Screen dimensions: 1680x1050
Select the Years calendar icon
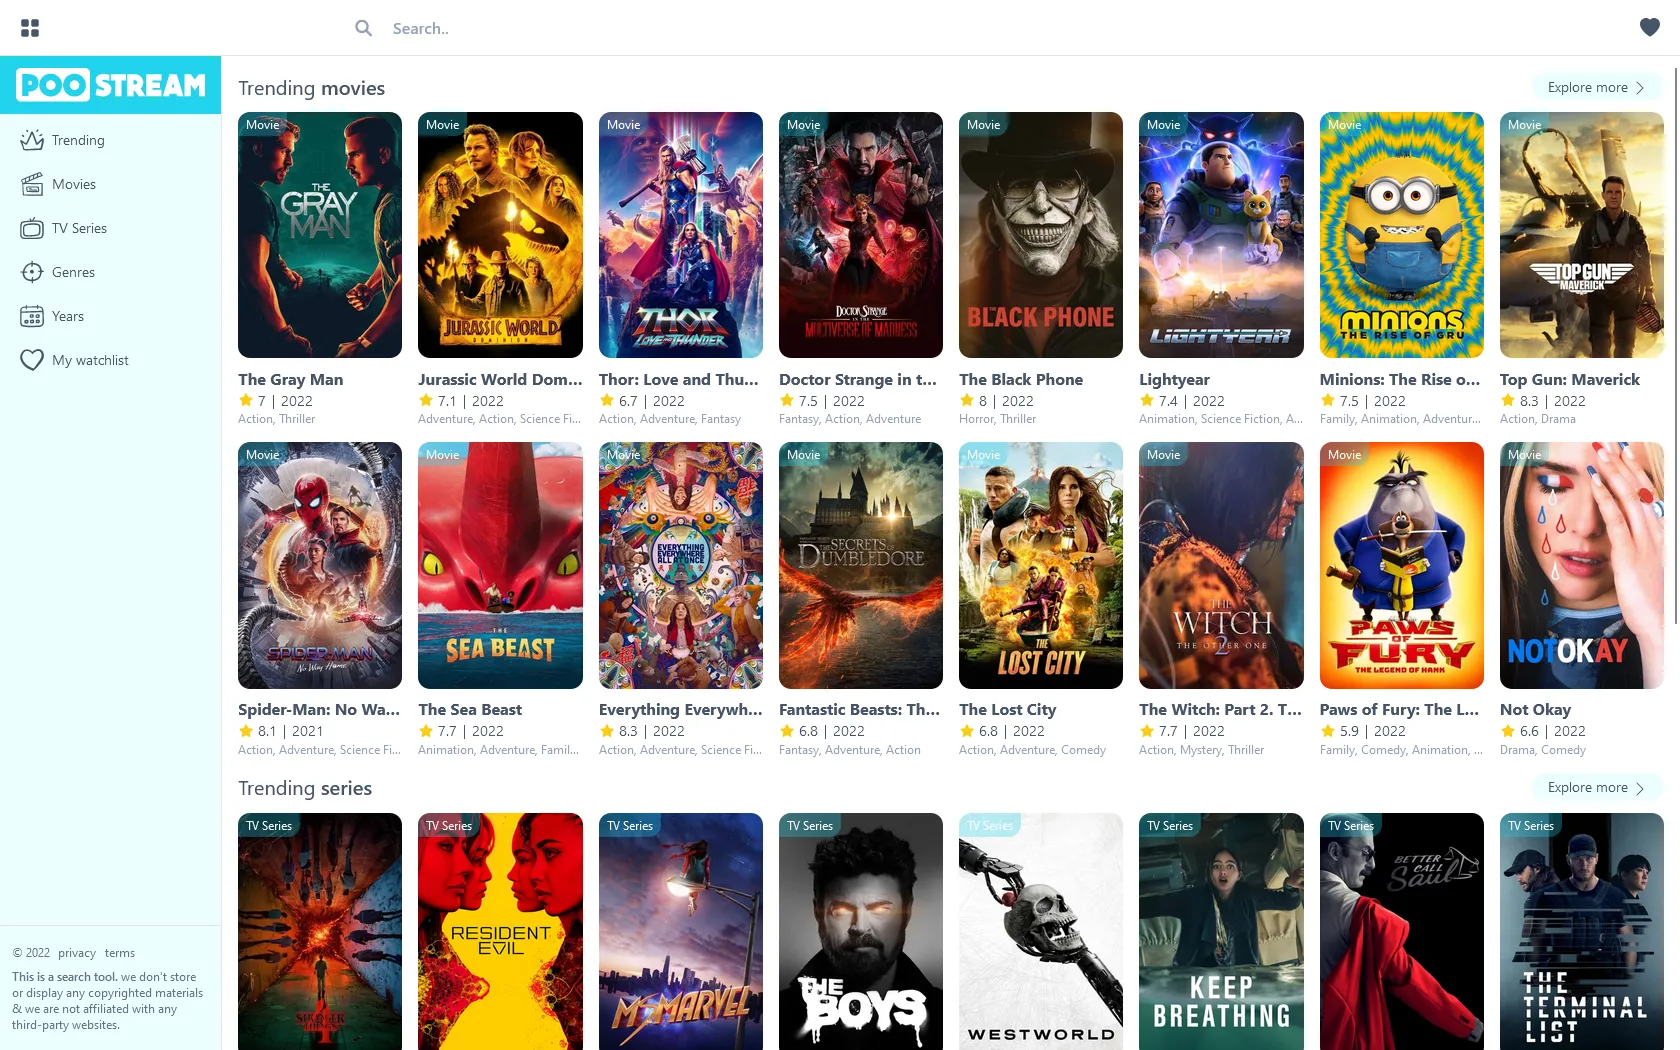click(30, 316)
